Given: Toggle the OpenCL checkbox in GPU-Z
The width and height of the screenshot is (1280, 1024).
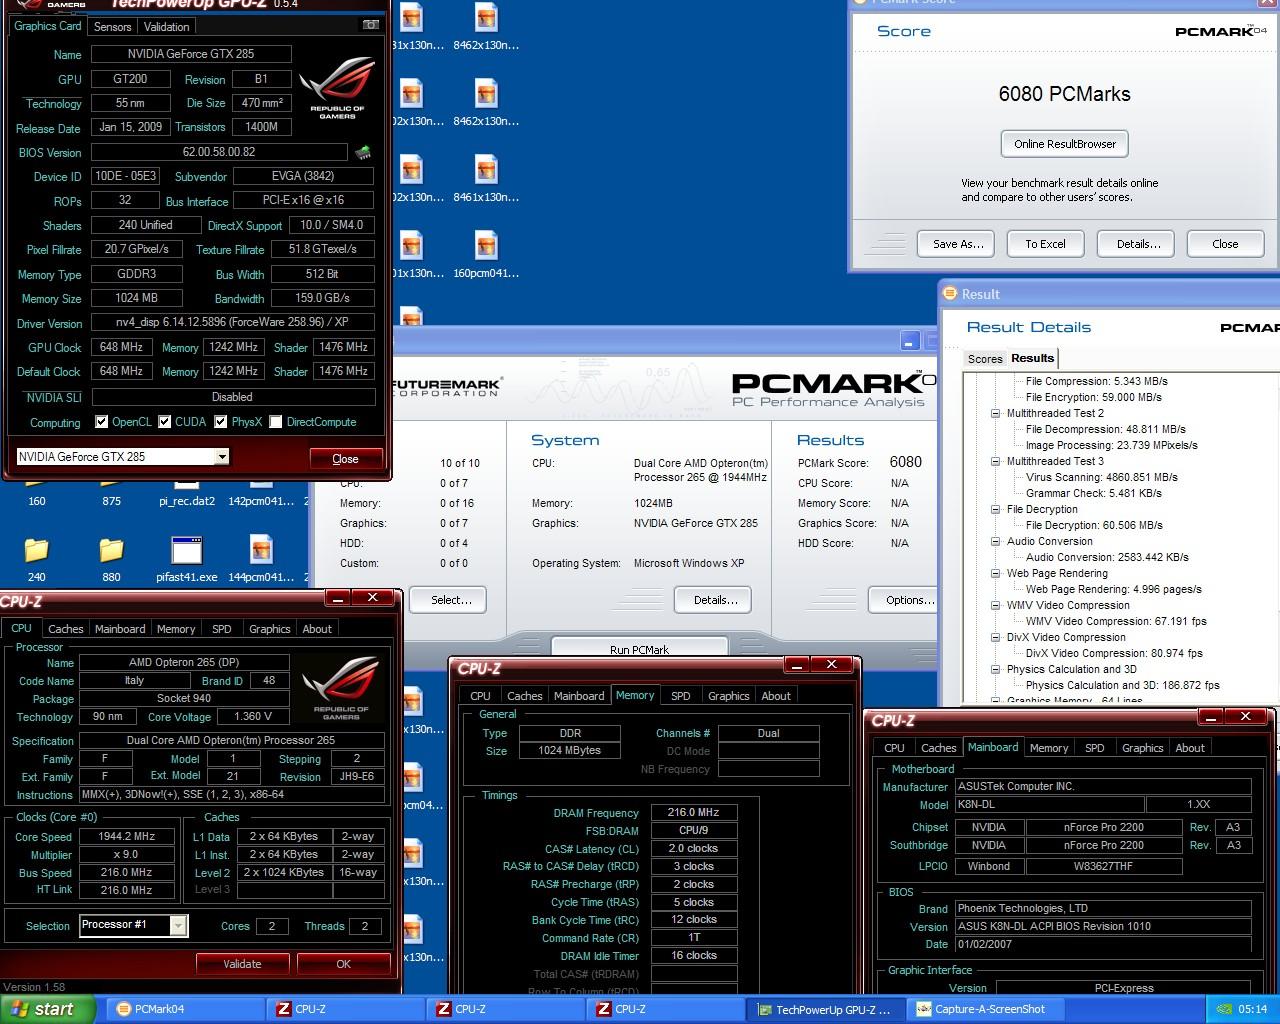Looking at the screenshot, I should [x=101, y=422].
